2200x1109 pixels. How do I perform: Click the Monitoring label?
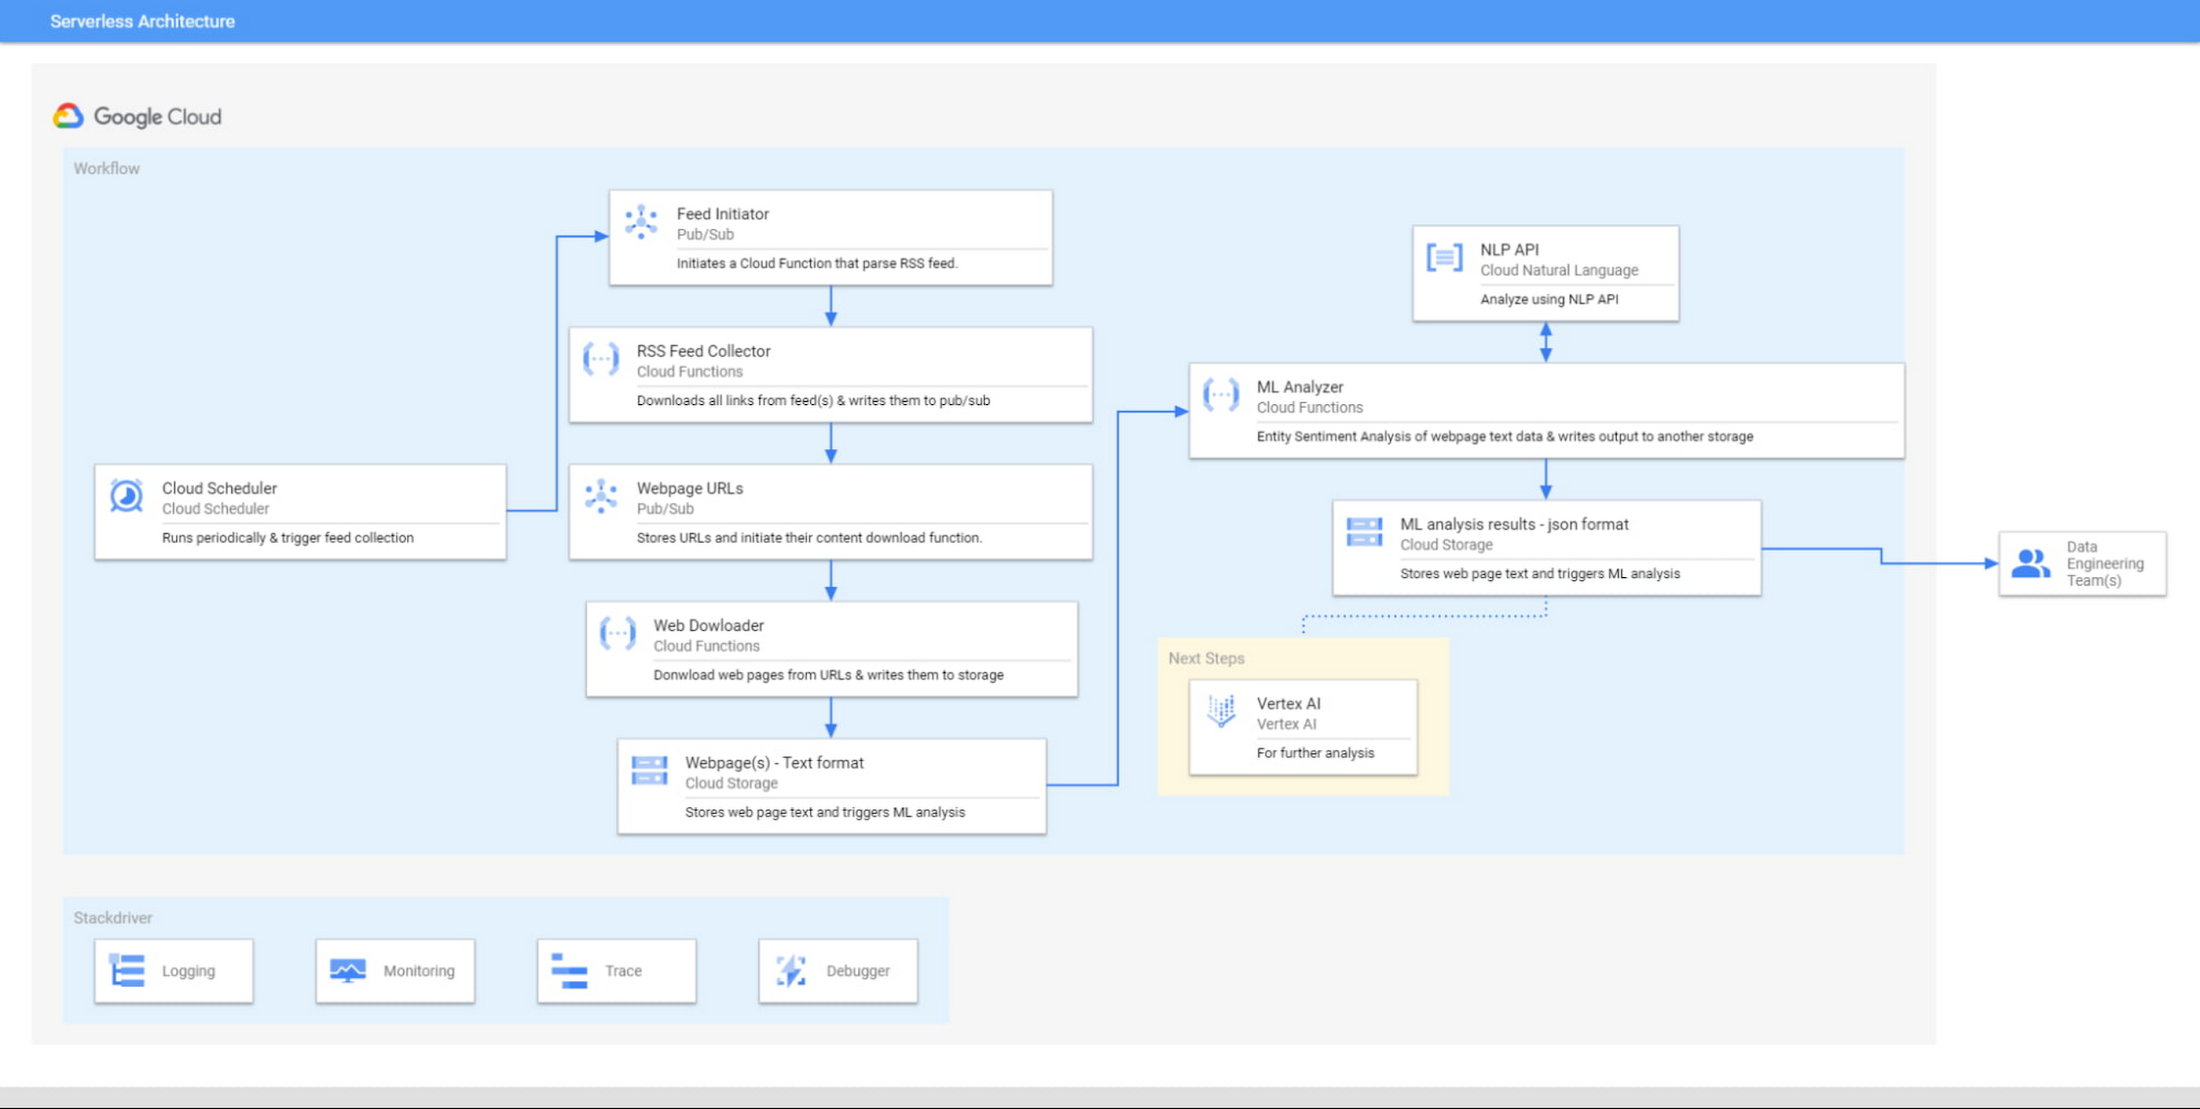(418, 971)
